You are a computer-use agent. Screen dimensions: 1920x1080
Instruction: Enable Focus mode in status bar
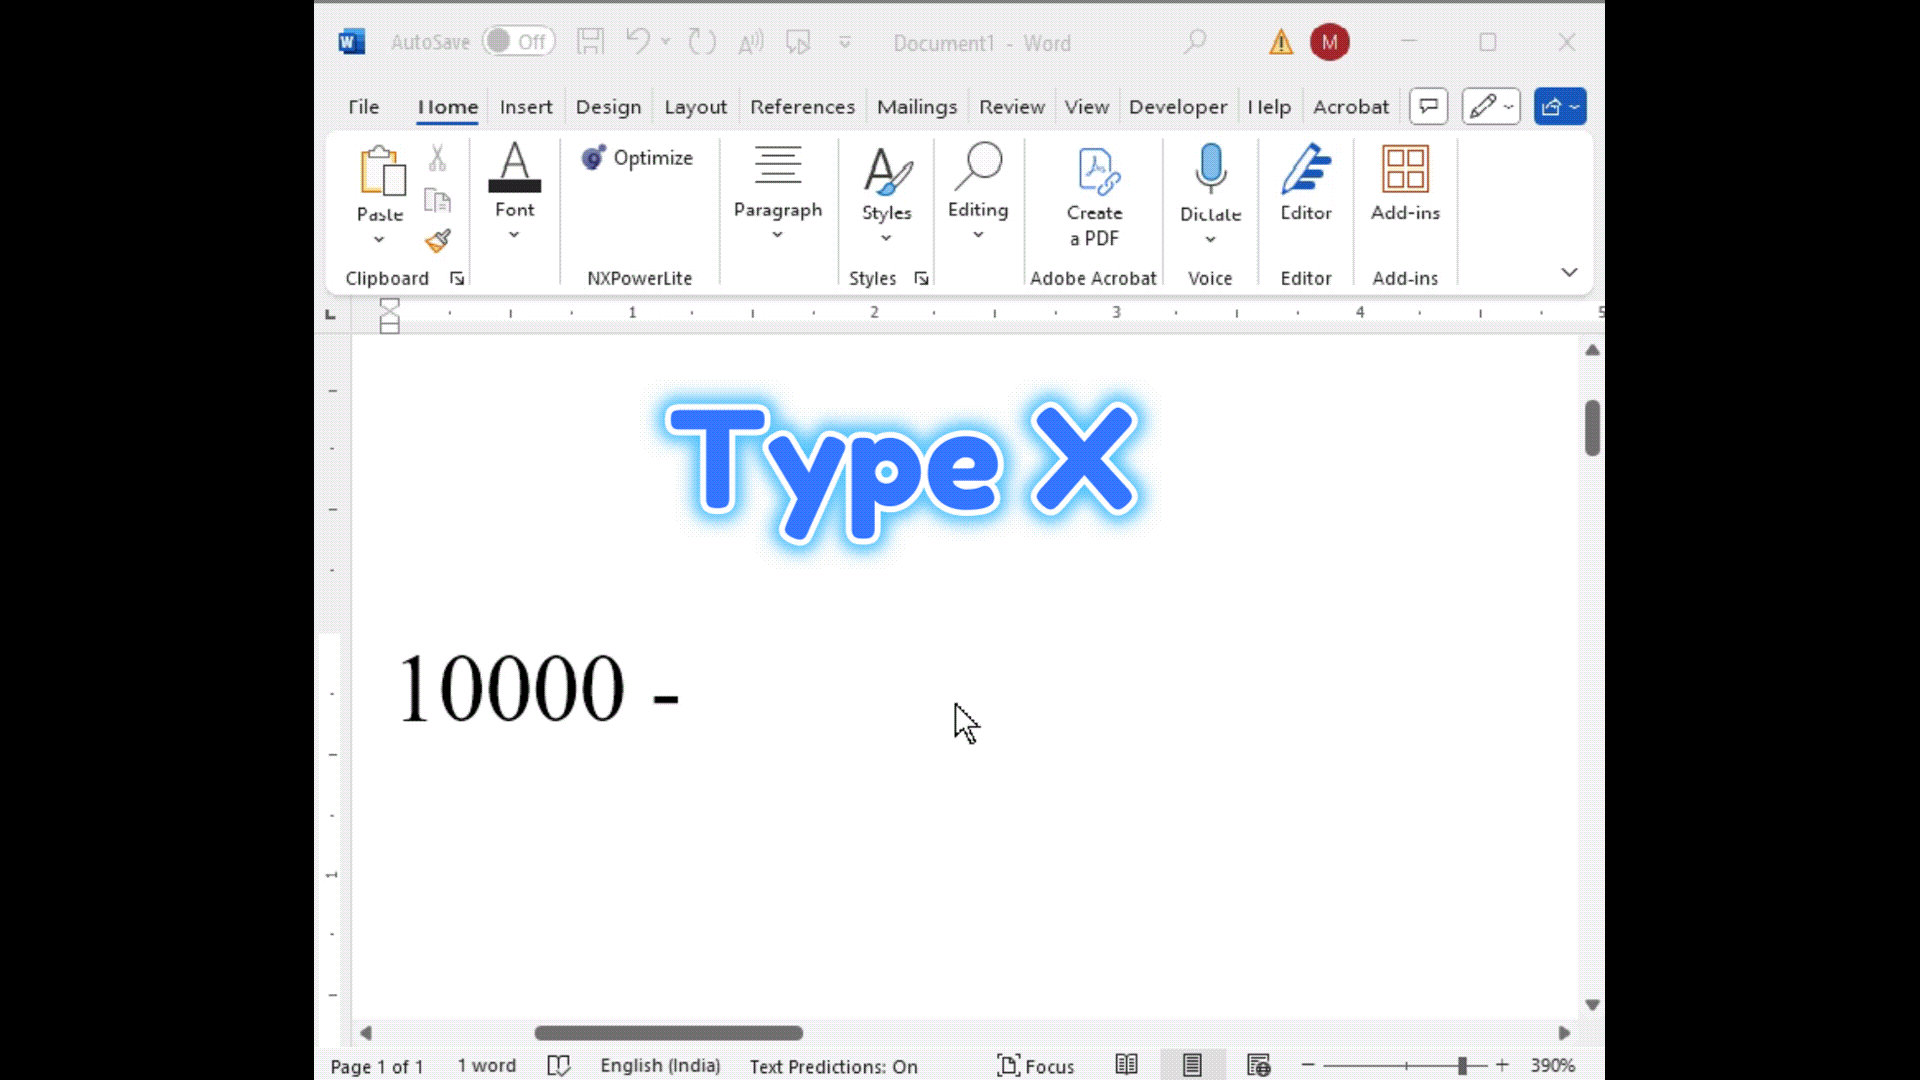coord(1036,1066)
